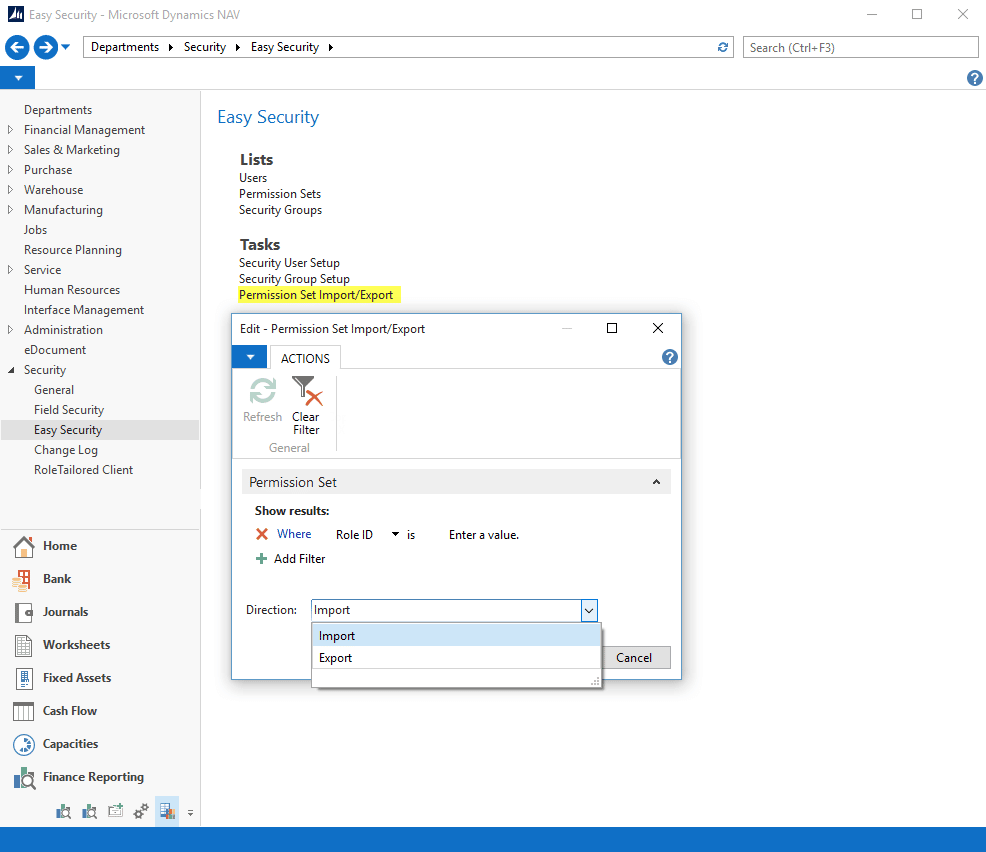Viewport: 986px width, 852px height.
Task: Toggle the Direction dropdown arrow
Action: pyautogui.click(x=589, y=610)
